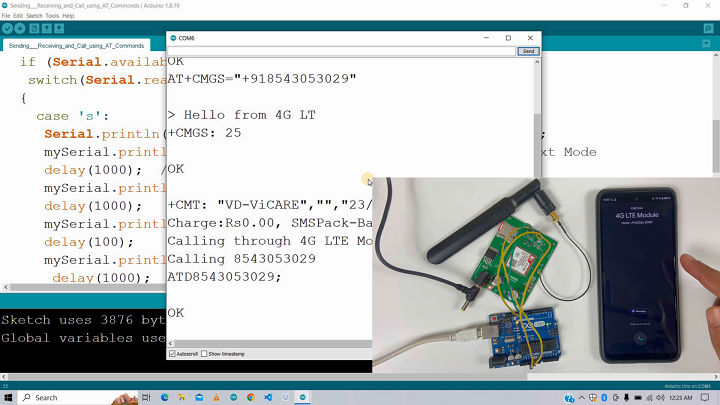
Task: Open the Tools menu
Action: [x=52, y=16]
